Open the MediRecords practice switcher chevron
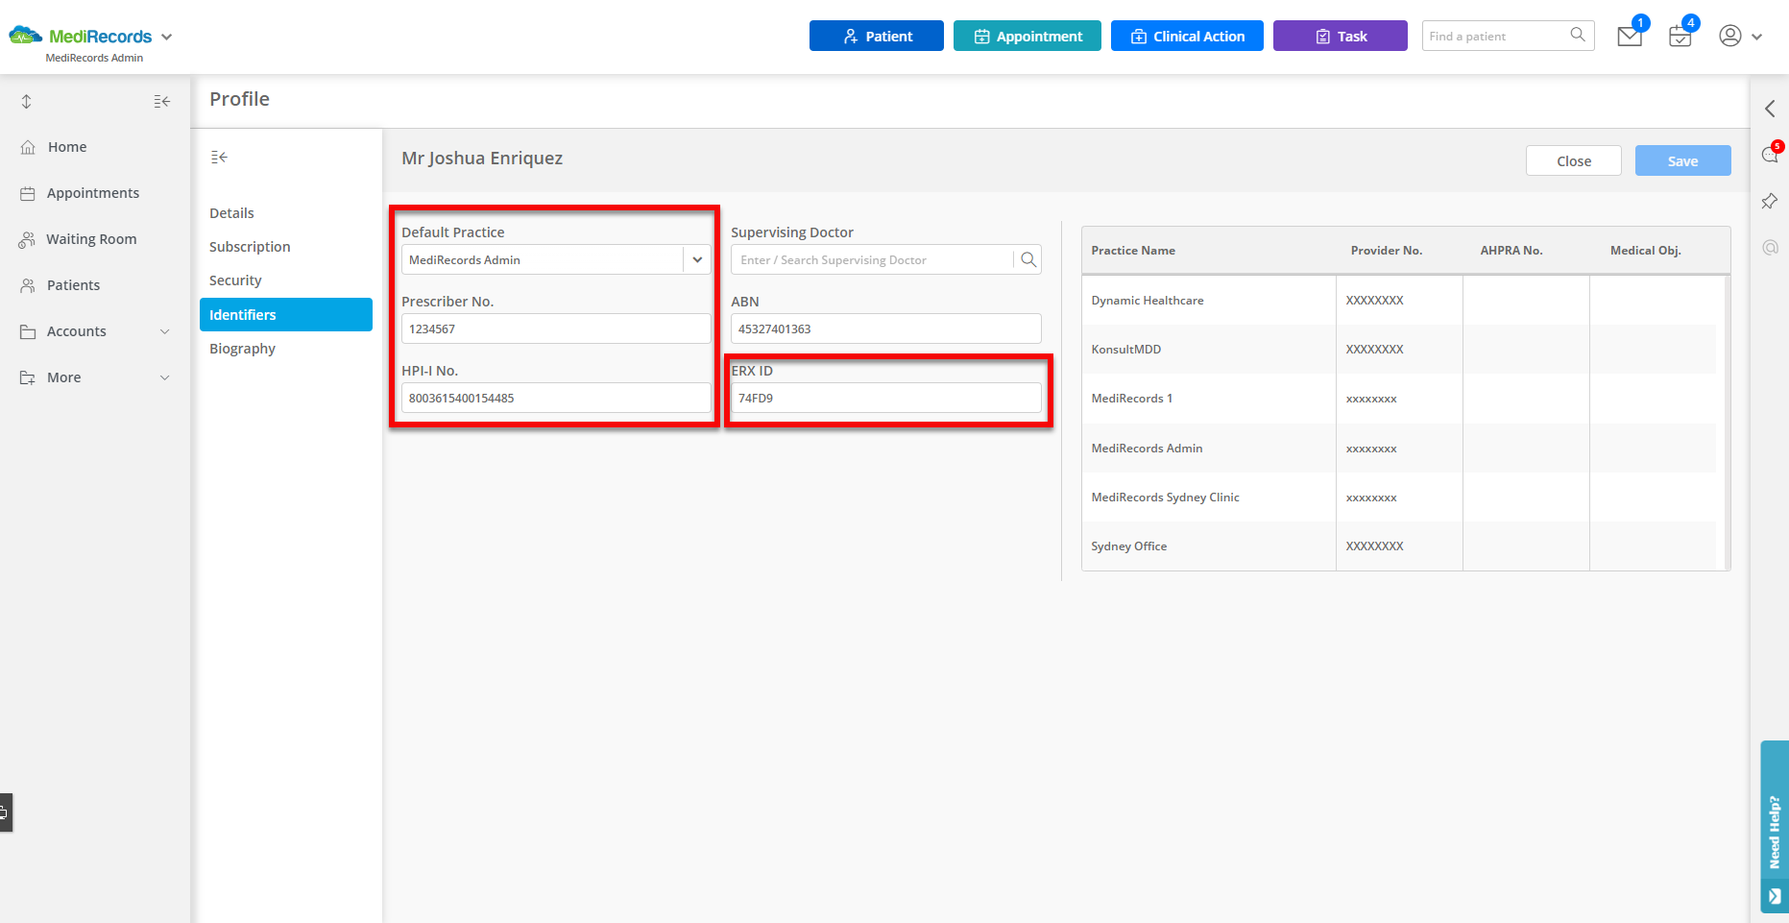Viewport: 1789px width, 923px height. click(x=167, y=37)
